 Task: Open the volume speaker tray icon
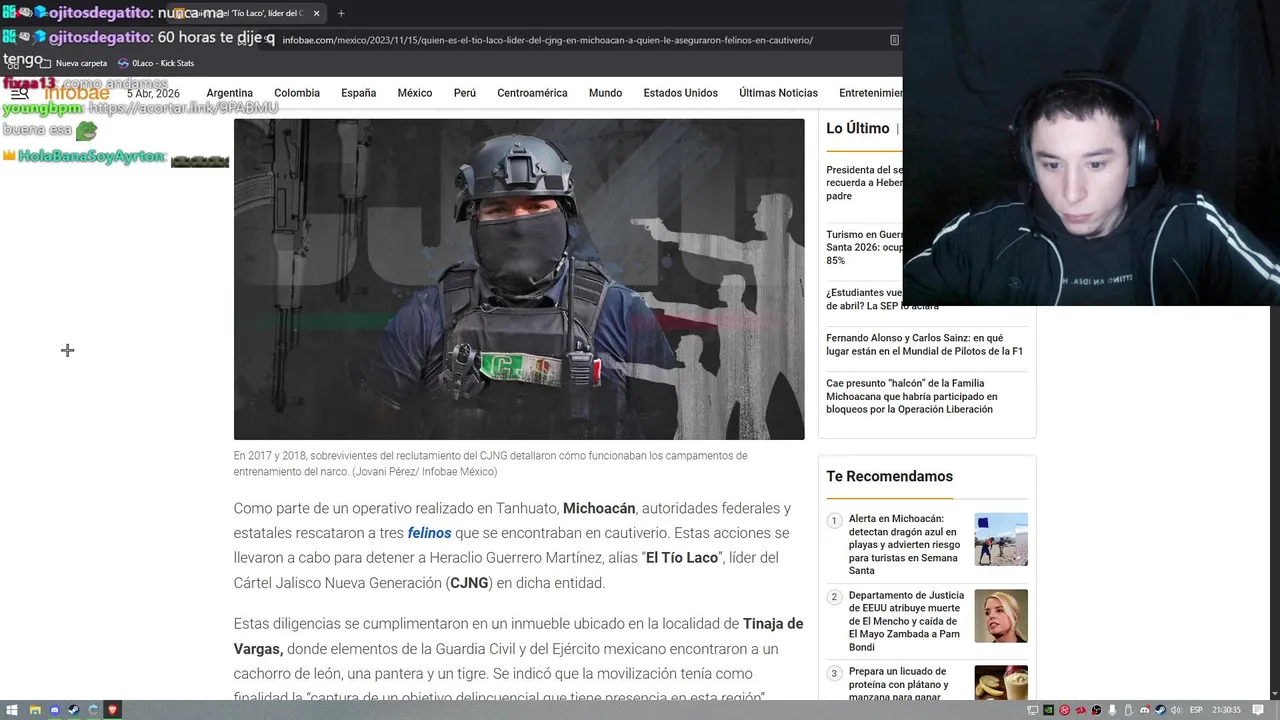tap(1176, 710)
